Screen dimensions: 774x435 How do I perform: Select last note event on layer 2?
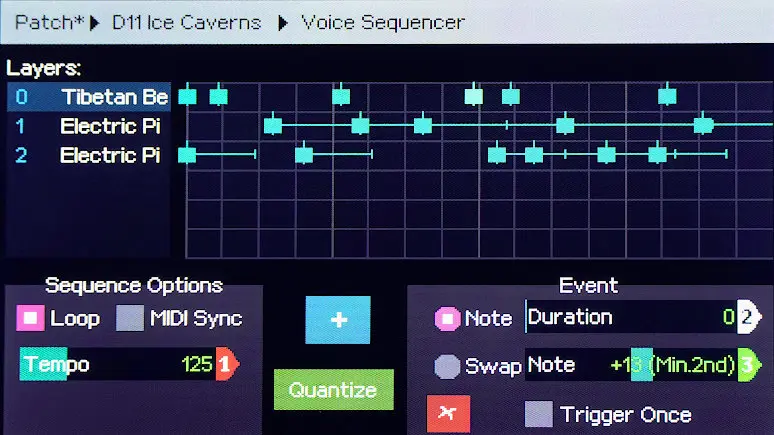point(658,155)
